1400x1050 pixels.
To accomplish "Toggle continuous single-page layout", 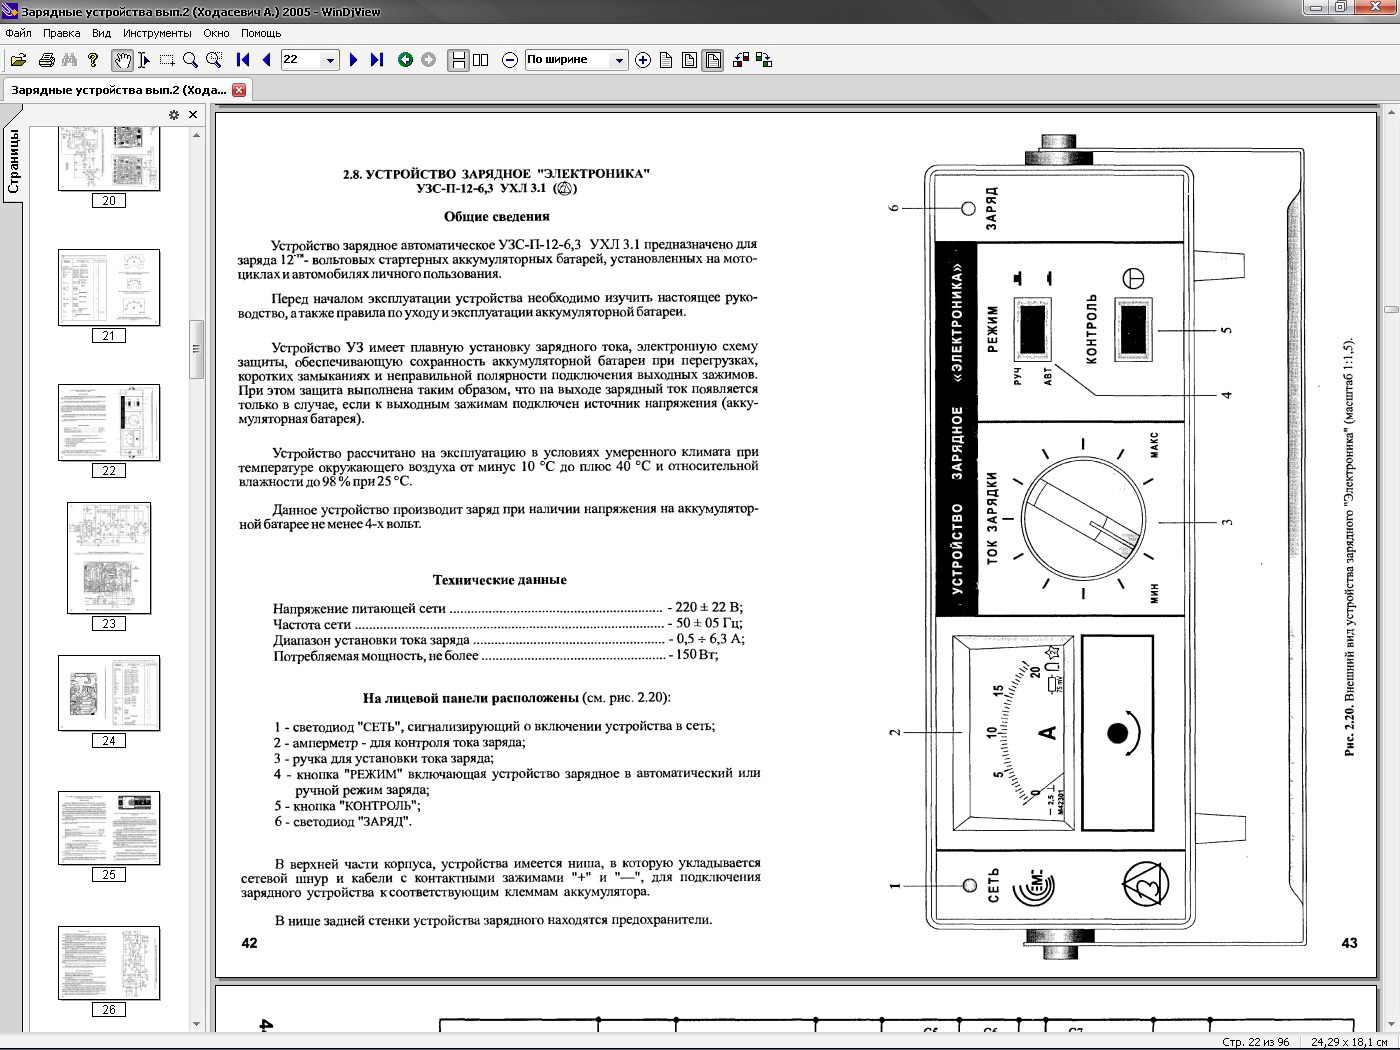I will [x=458, y=60].
